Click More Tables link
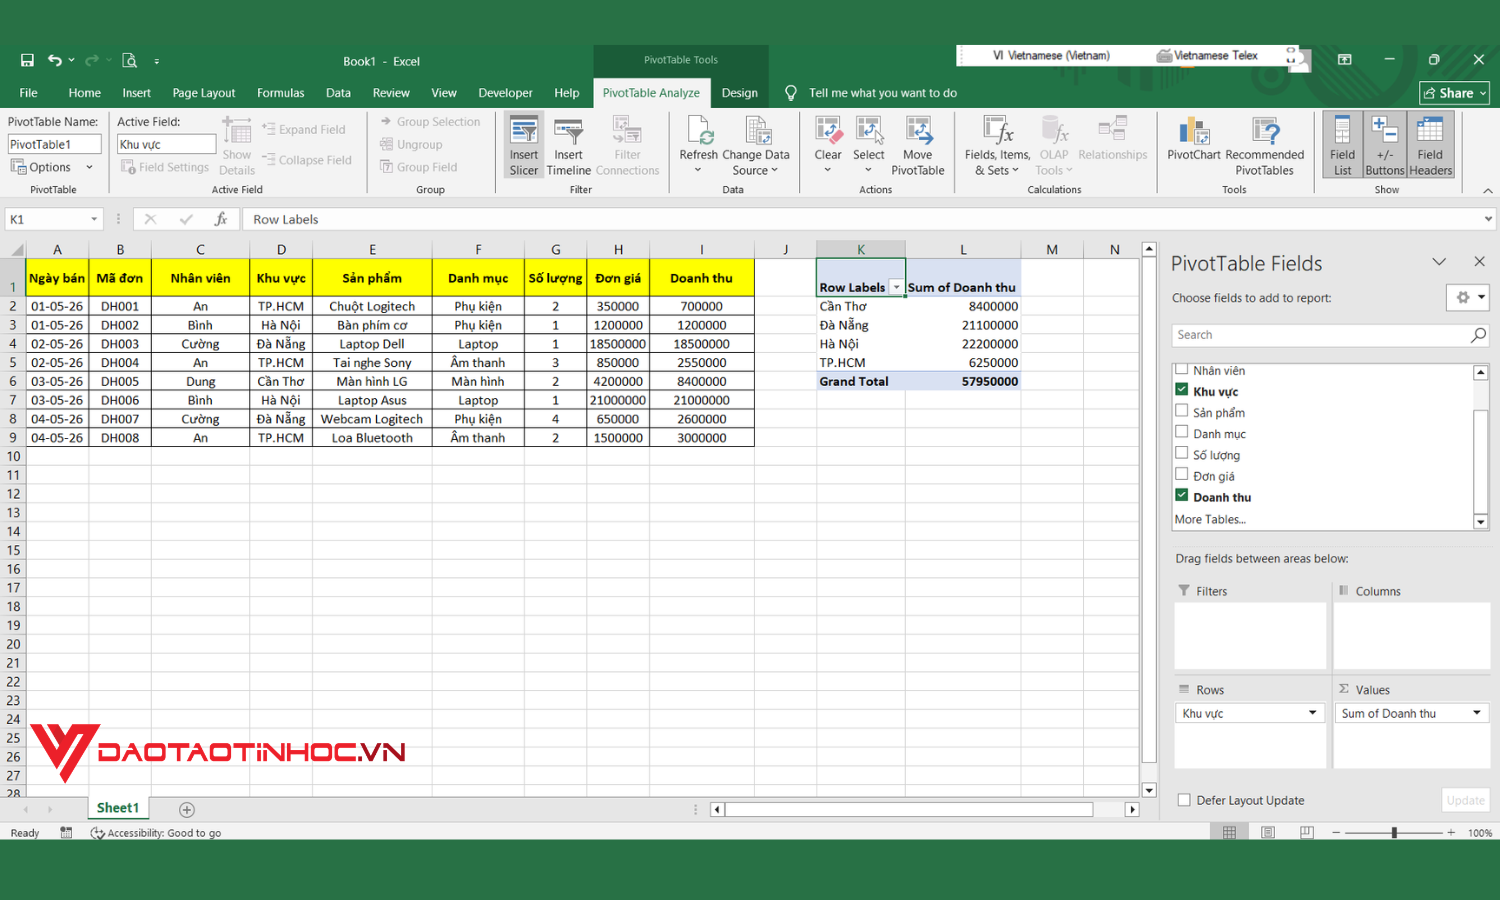The image size is (1500, 900). 1210,519
